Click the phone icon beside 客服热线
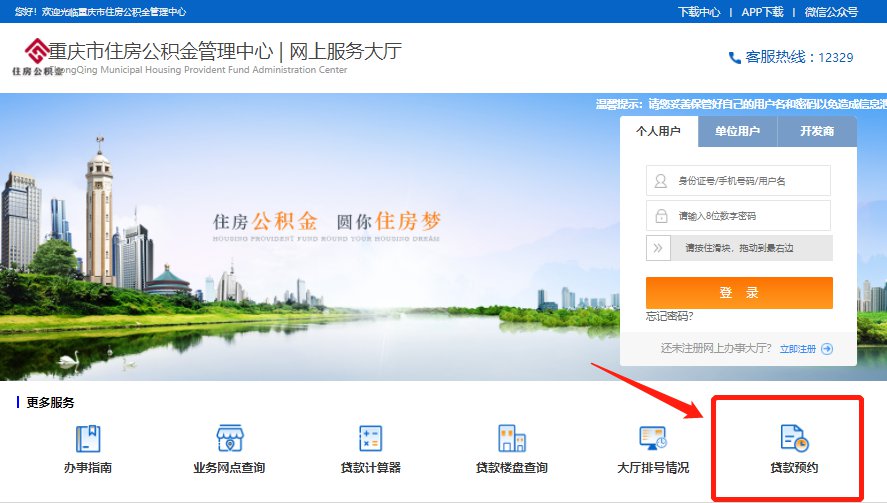 734,57
